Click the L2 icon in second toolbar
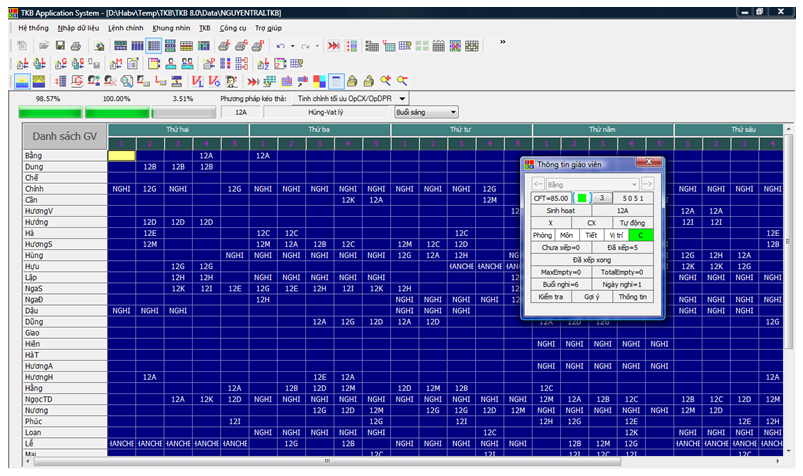This screenshot has width=803, height=476. (263, 64)
